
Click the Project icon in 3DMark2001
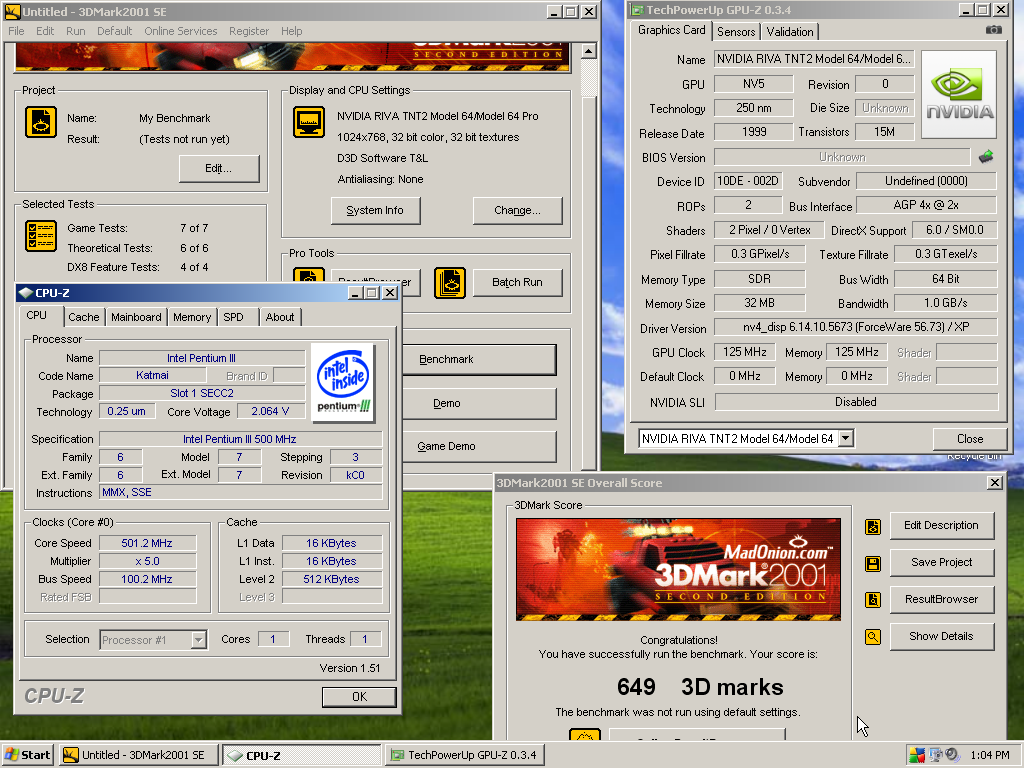pyautogui.click(x=41, y=122)
